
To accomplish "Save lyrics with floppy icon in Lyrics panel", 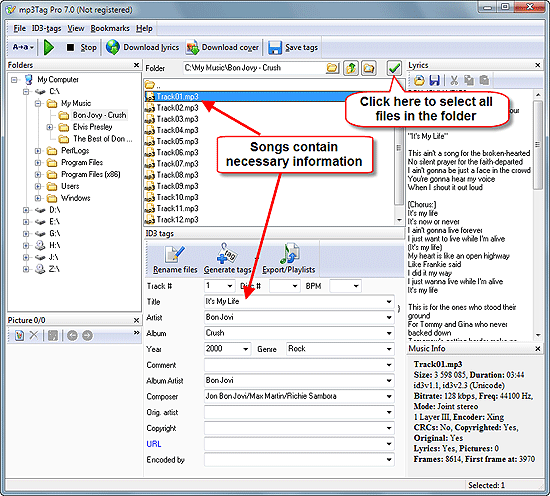I will click(435, 80).
